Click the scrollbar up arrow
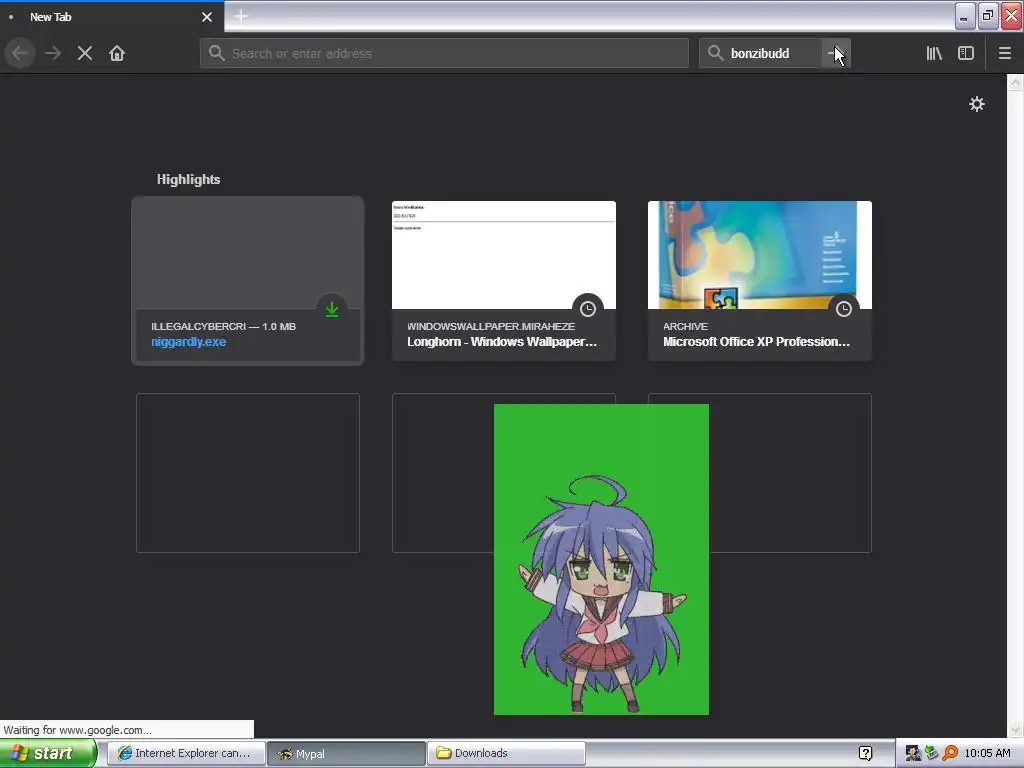1024x768 pixels. pos(1015,83)
